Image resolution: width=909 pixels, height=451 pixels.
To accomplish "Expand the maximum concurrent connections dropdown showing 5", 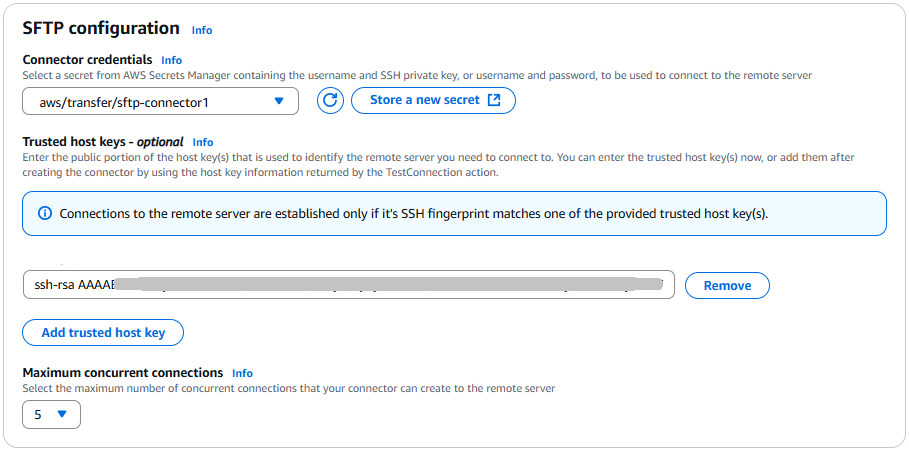I will pos(51,414).
